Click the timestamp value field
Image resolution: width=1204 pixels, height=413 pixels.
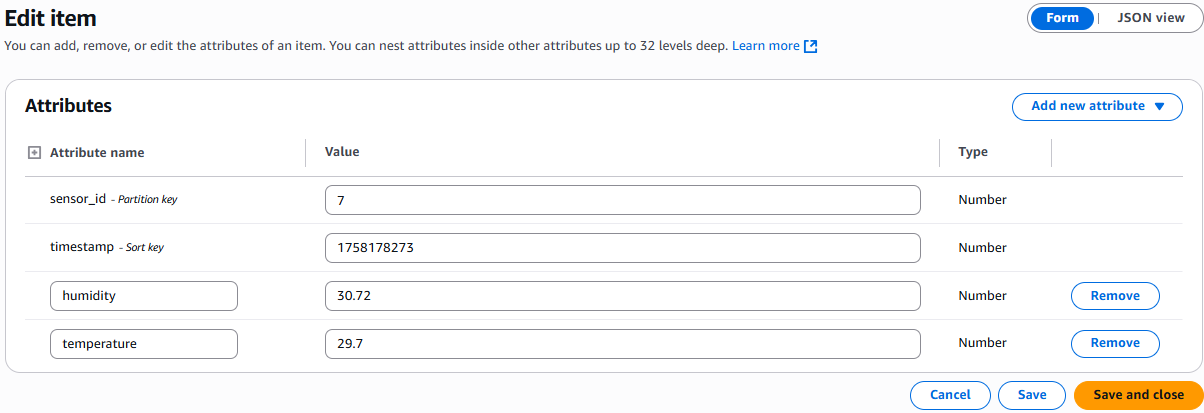click(622, 248)
